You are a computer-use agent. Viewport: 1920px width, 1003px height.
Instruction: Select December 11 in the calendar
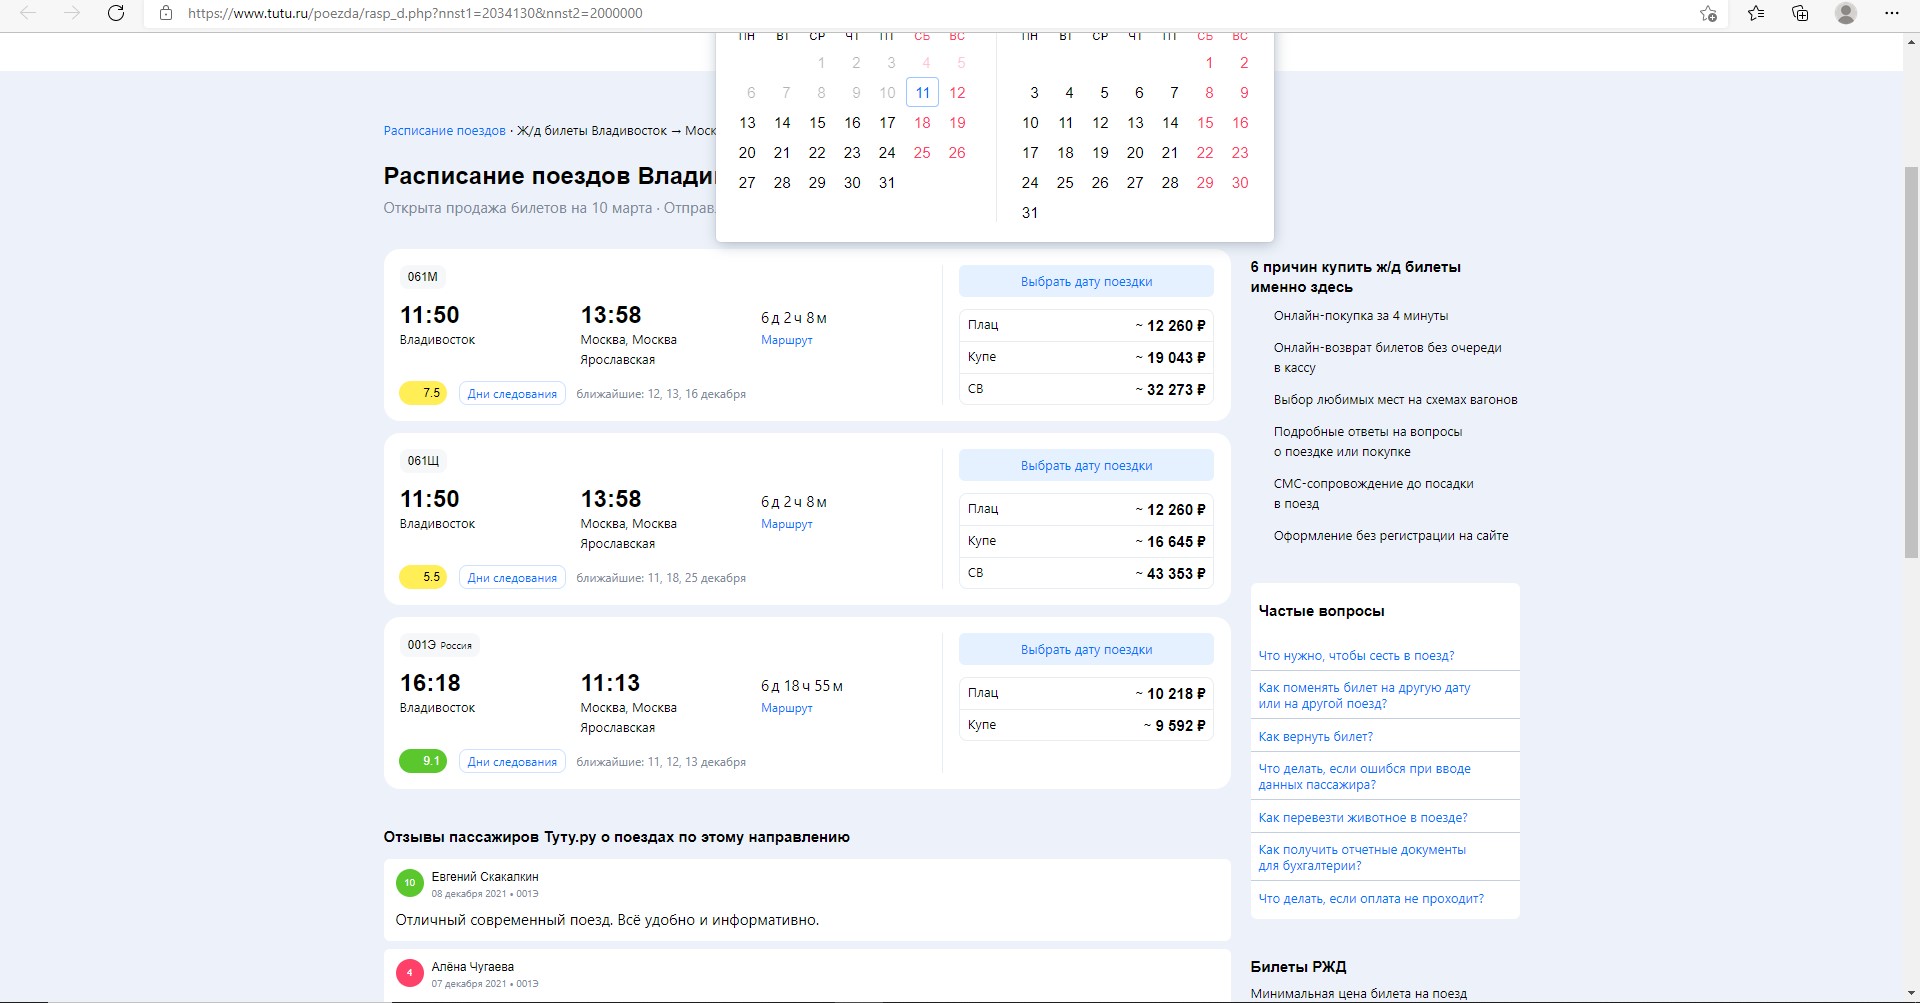coord(922,93)
